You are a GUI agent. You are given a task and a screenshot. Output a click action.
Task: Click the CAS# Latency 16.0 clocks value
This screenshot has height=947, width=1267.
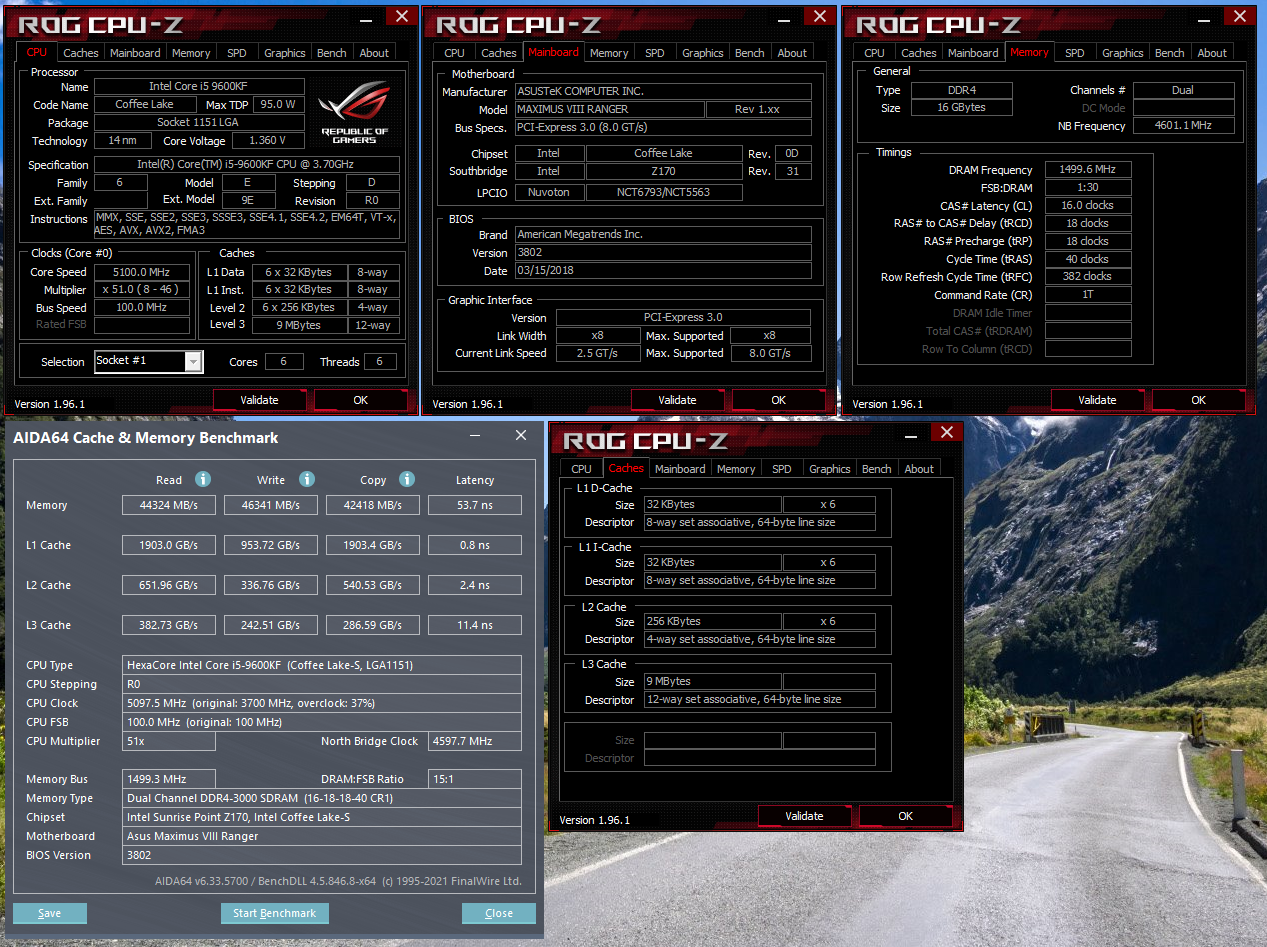1088,206
